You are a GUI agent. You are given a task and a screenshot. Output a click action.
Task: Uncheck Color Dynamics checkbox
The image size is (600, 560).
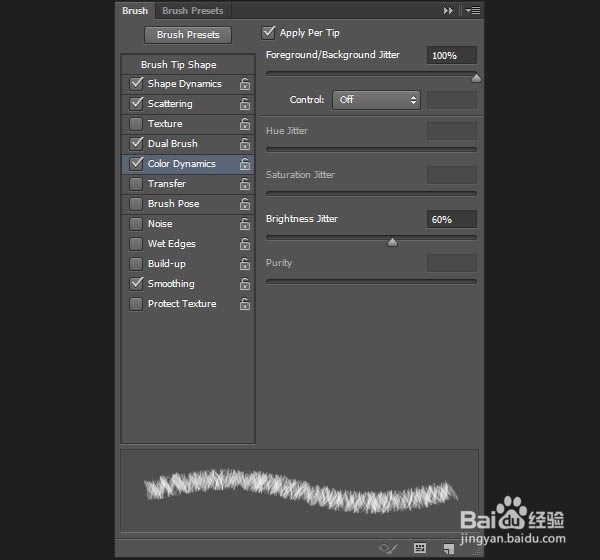click(x=136, y=164)
